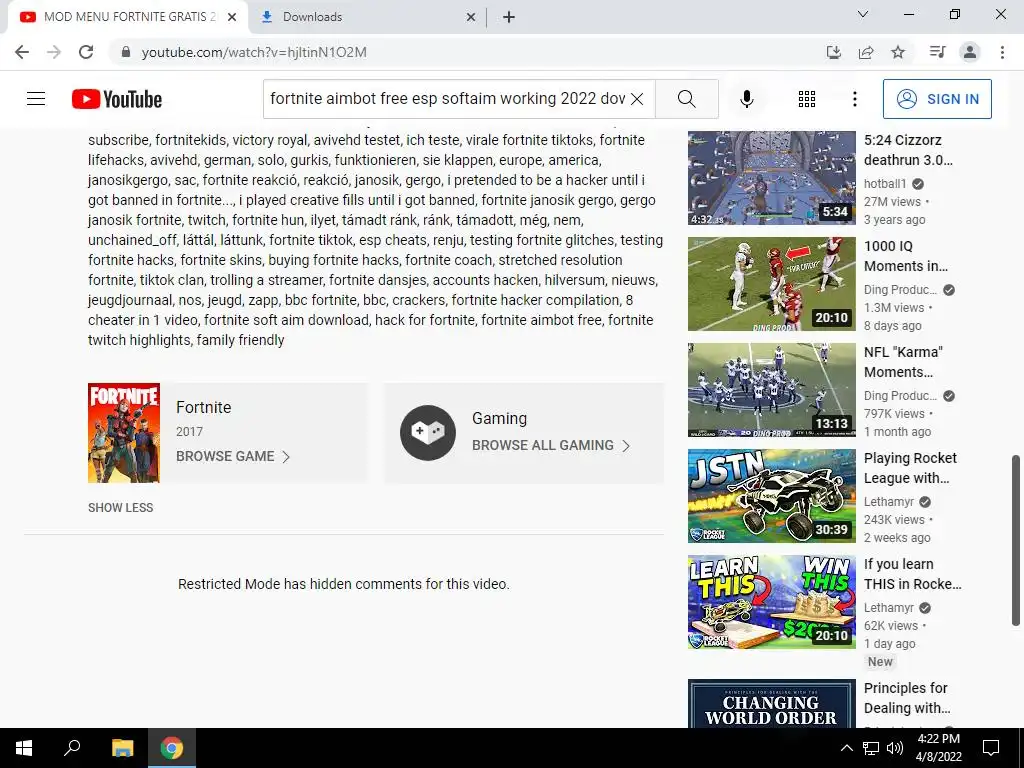This screenshot has width=1024, height=768.
Task: Open the volume tray icon
Action: (895, 748)
